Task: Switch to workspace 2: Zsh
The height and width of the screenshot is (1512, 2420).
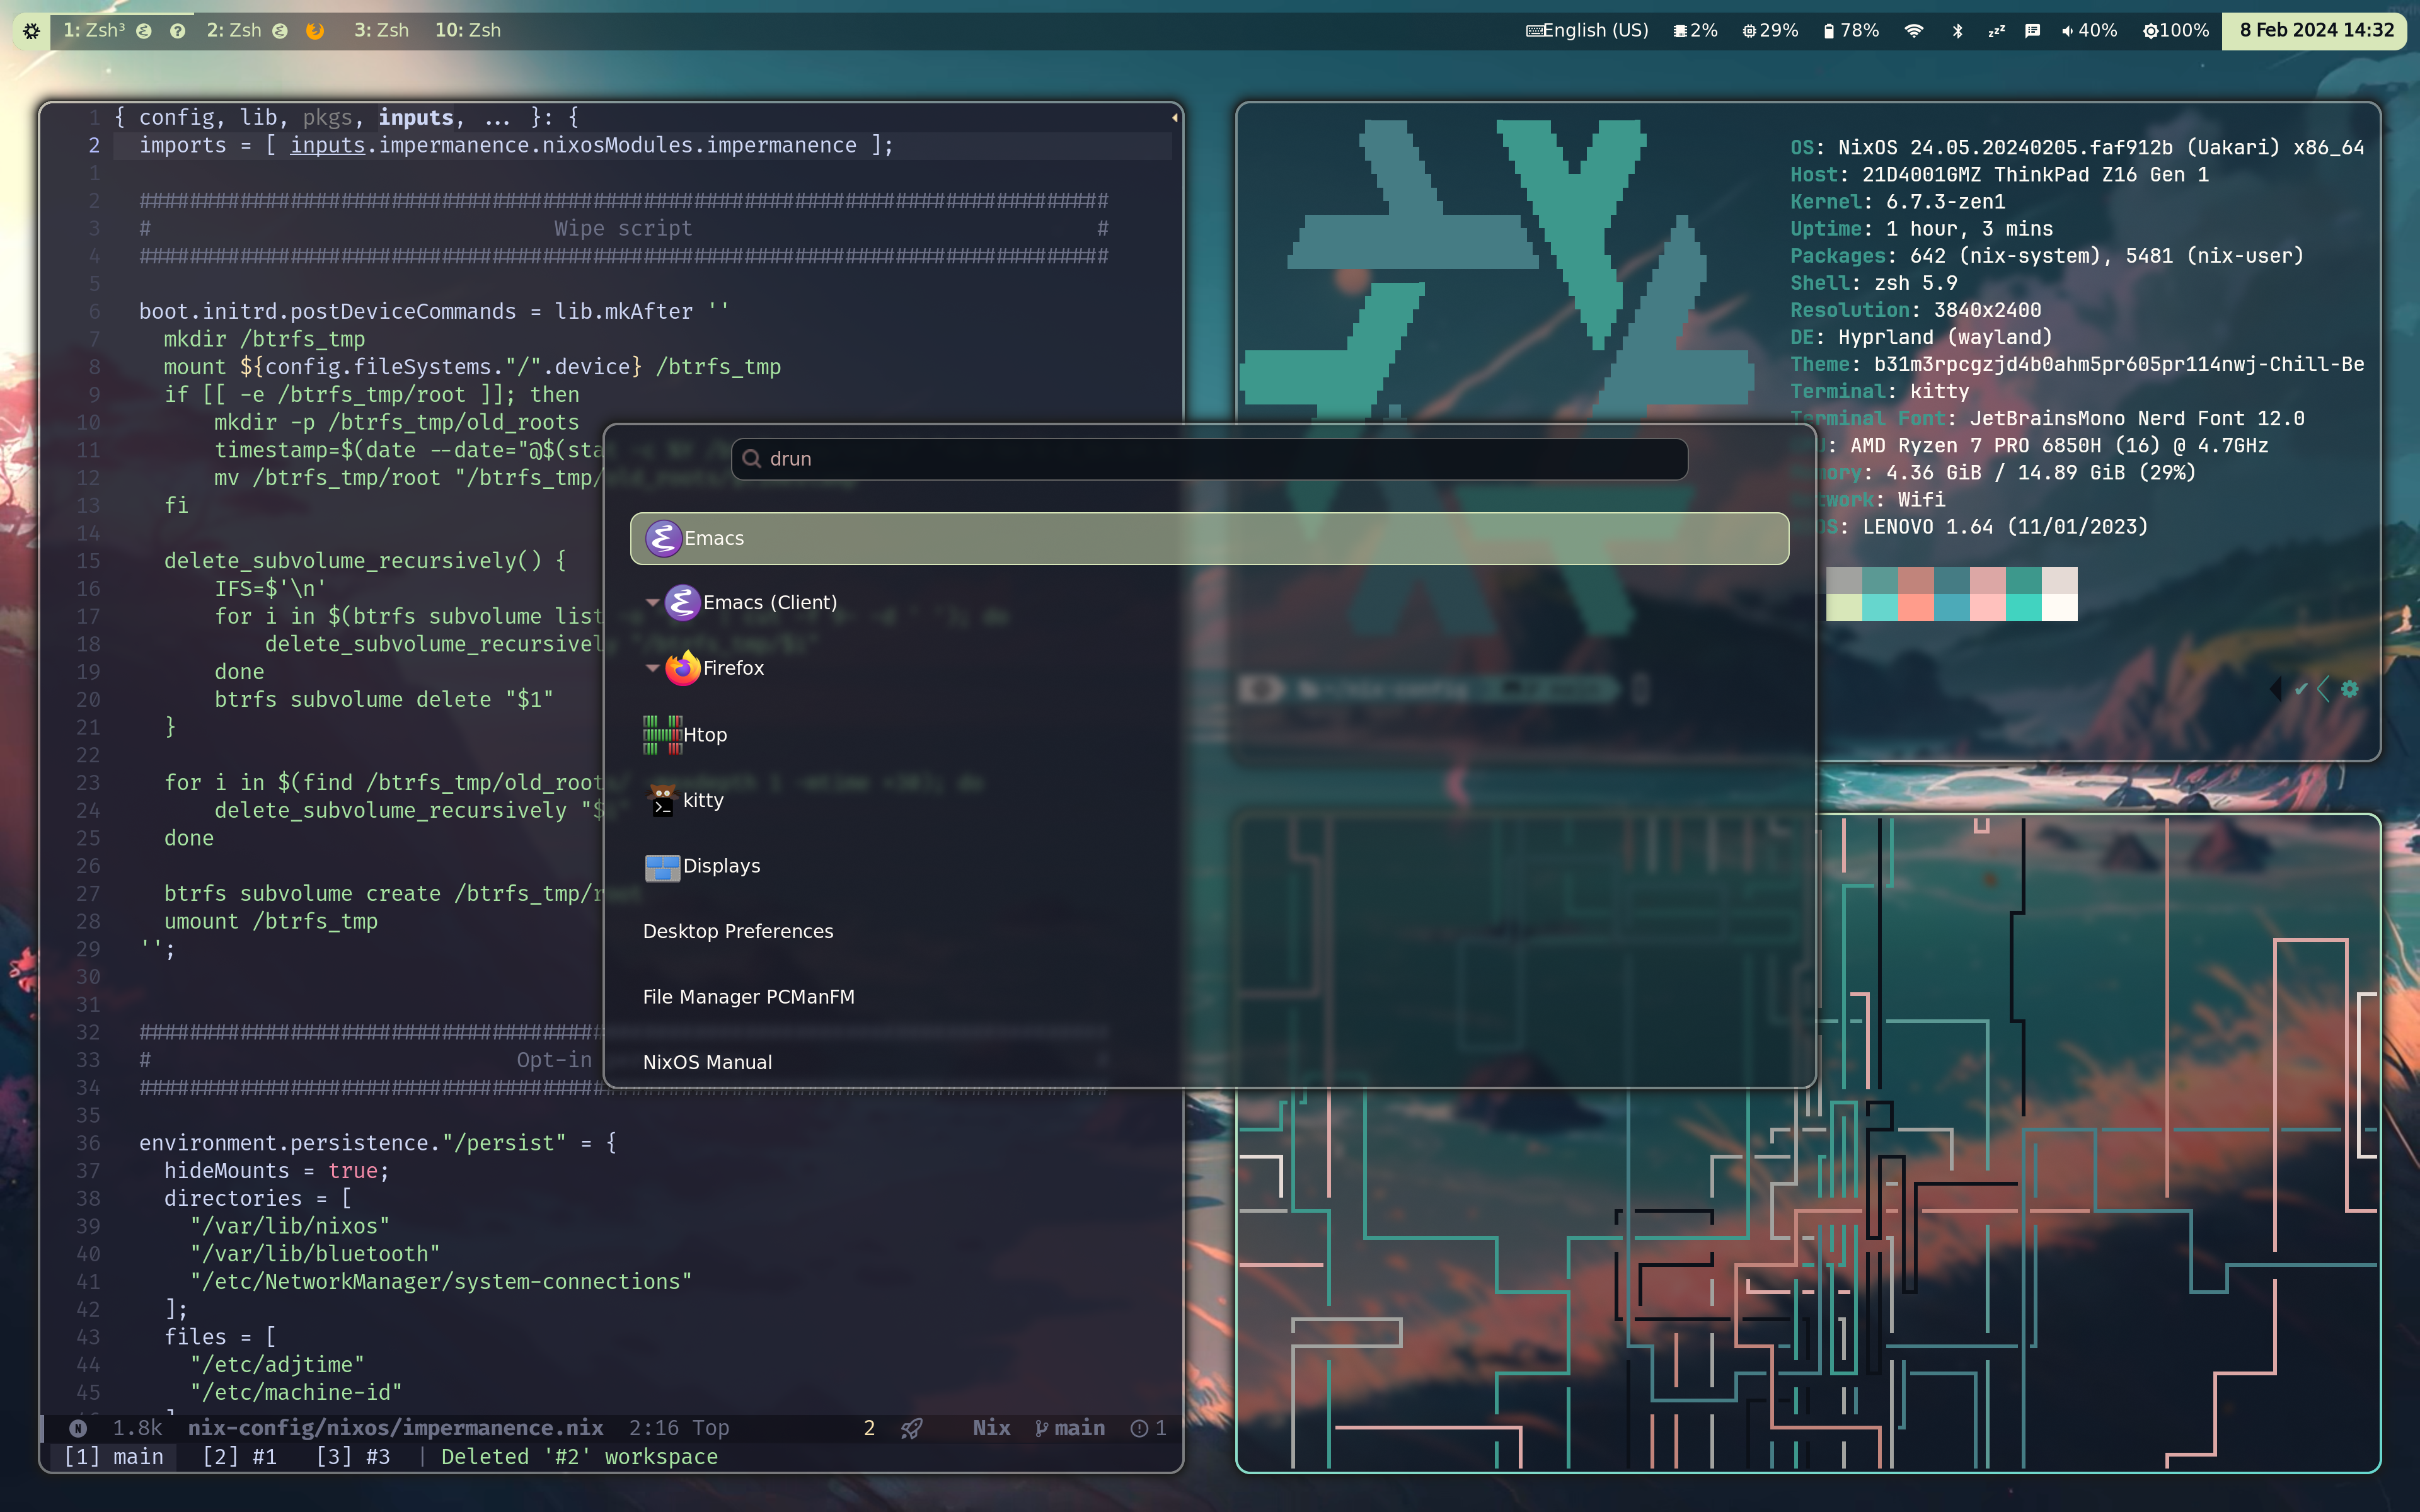Action: tap(234, 31)
